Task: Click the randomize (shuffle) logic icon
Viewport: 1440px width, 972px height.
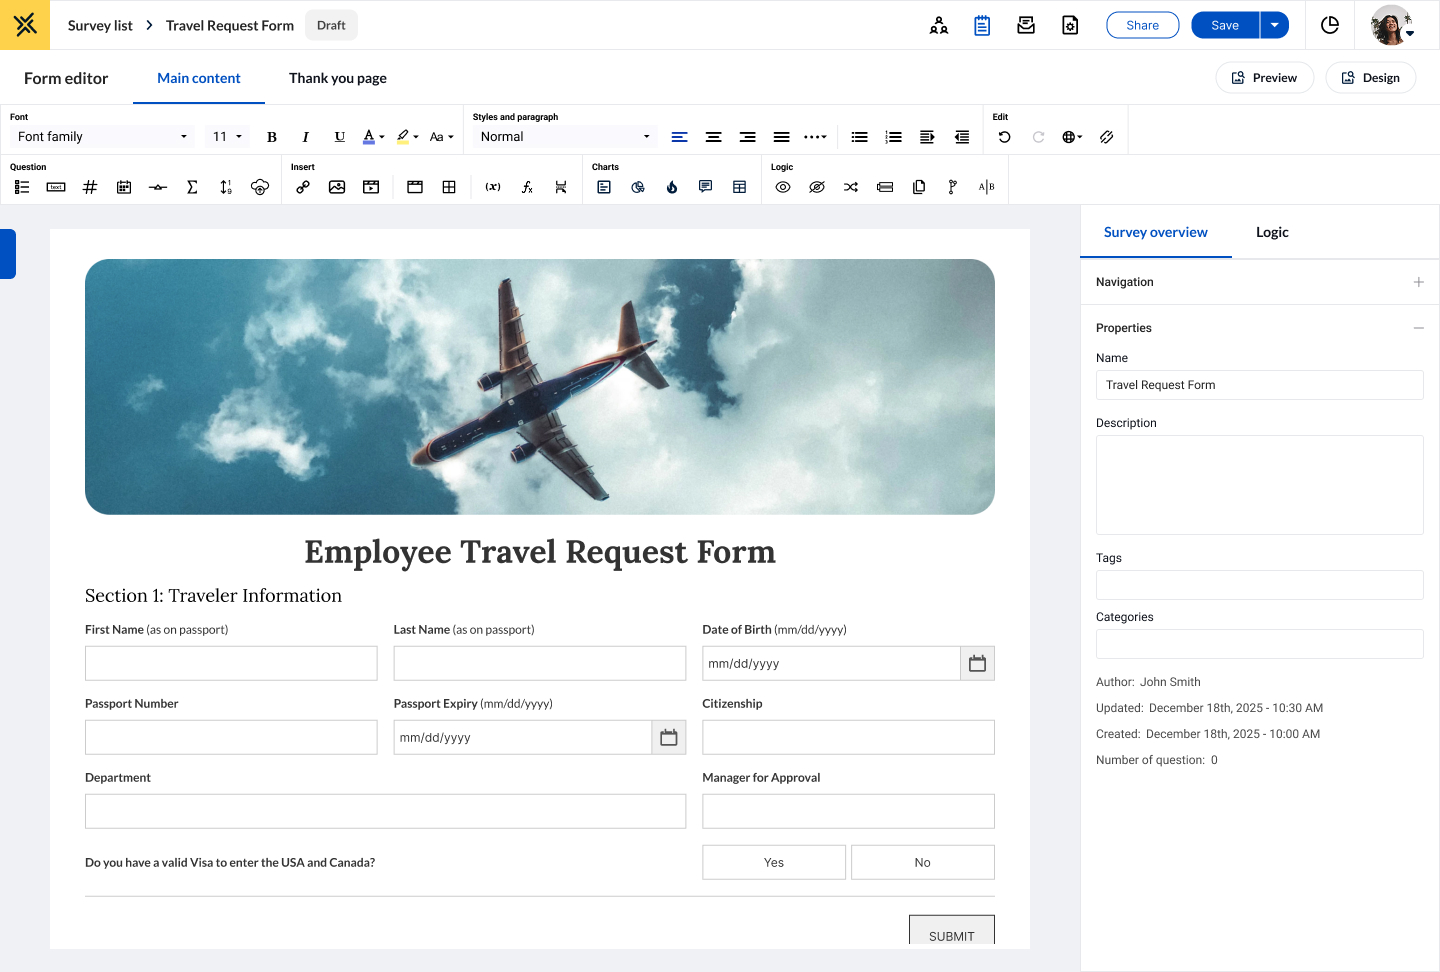Action: (851, 187)
